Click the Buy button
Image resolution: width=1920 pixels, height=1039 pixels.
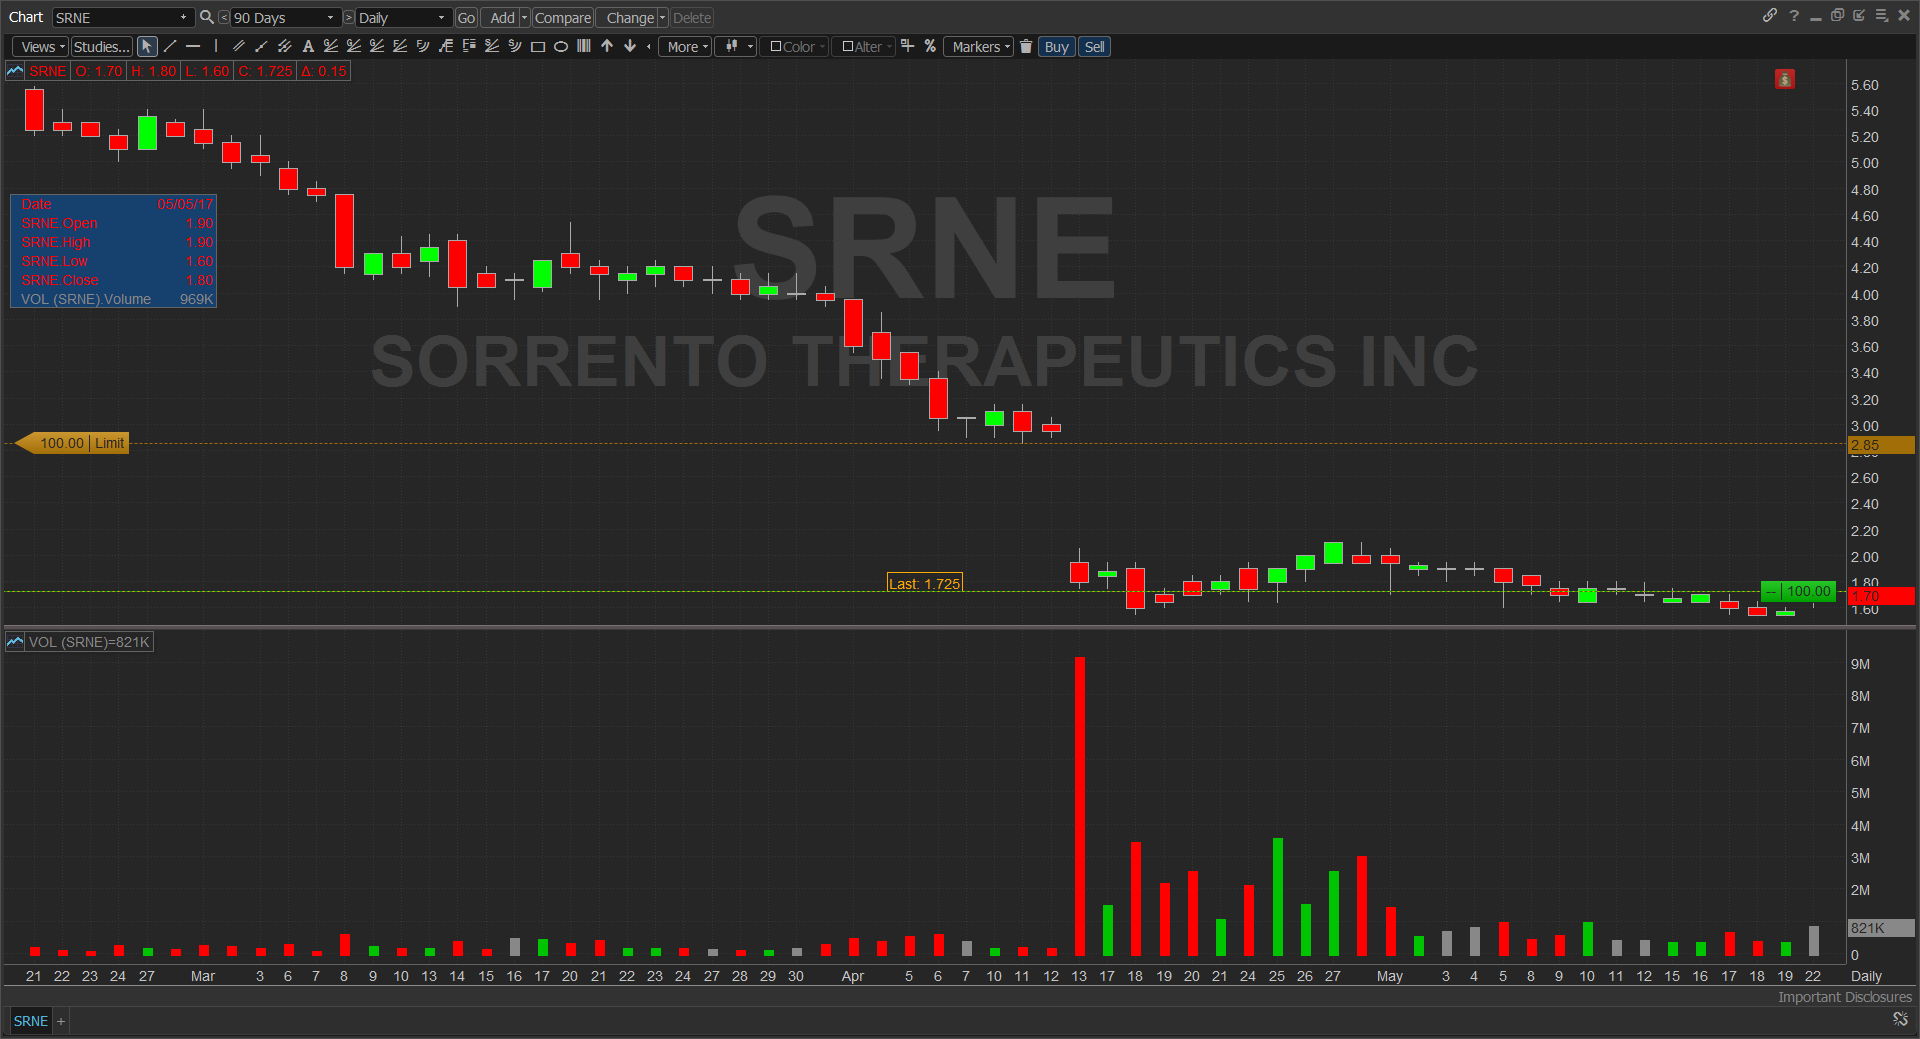[1055, 46]
